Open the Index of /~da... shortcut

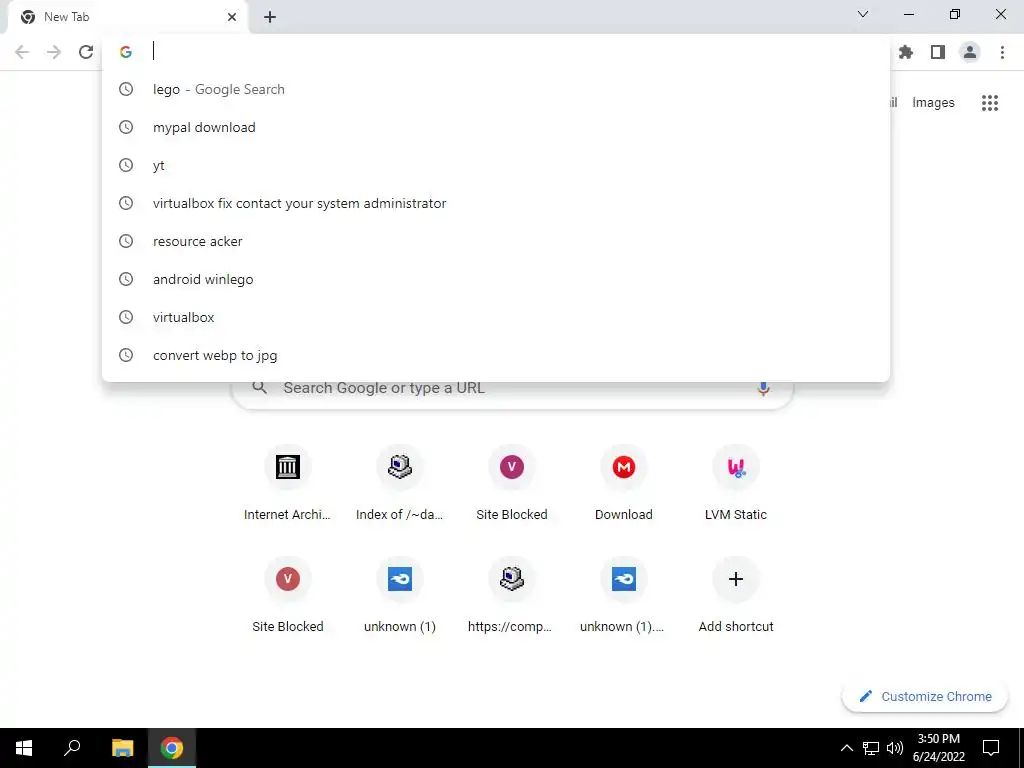400,483
